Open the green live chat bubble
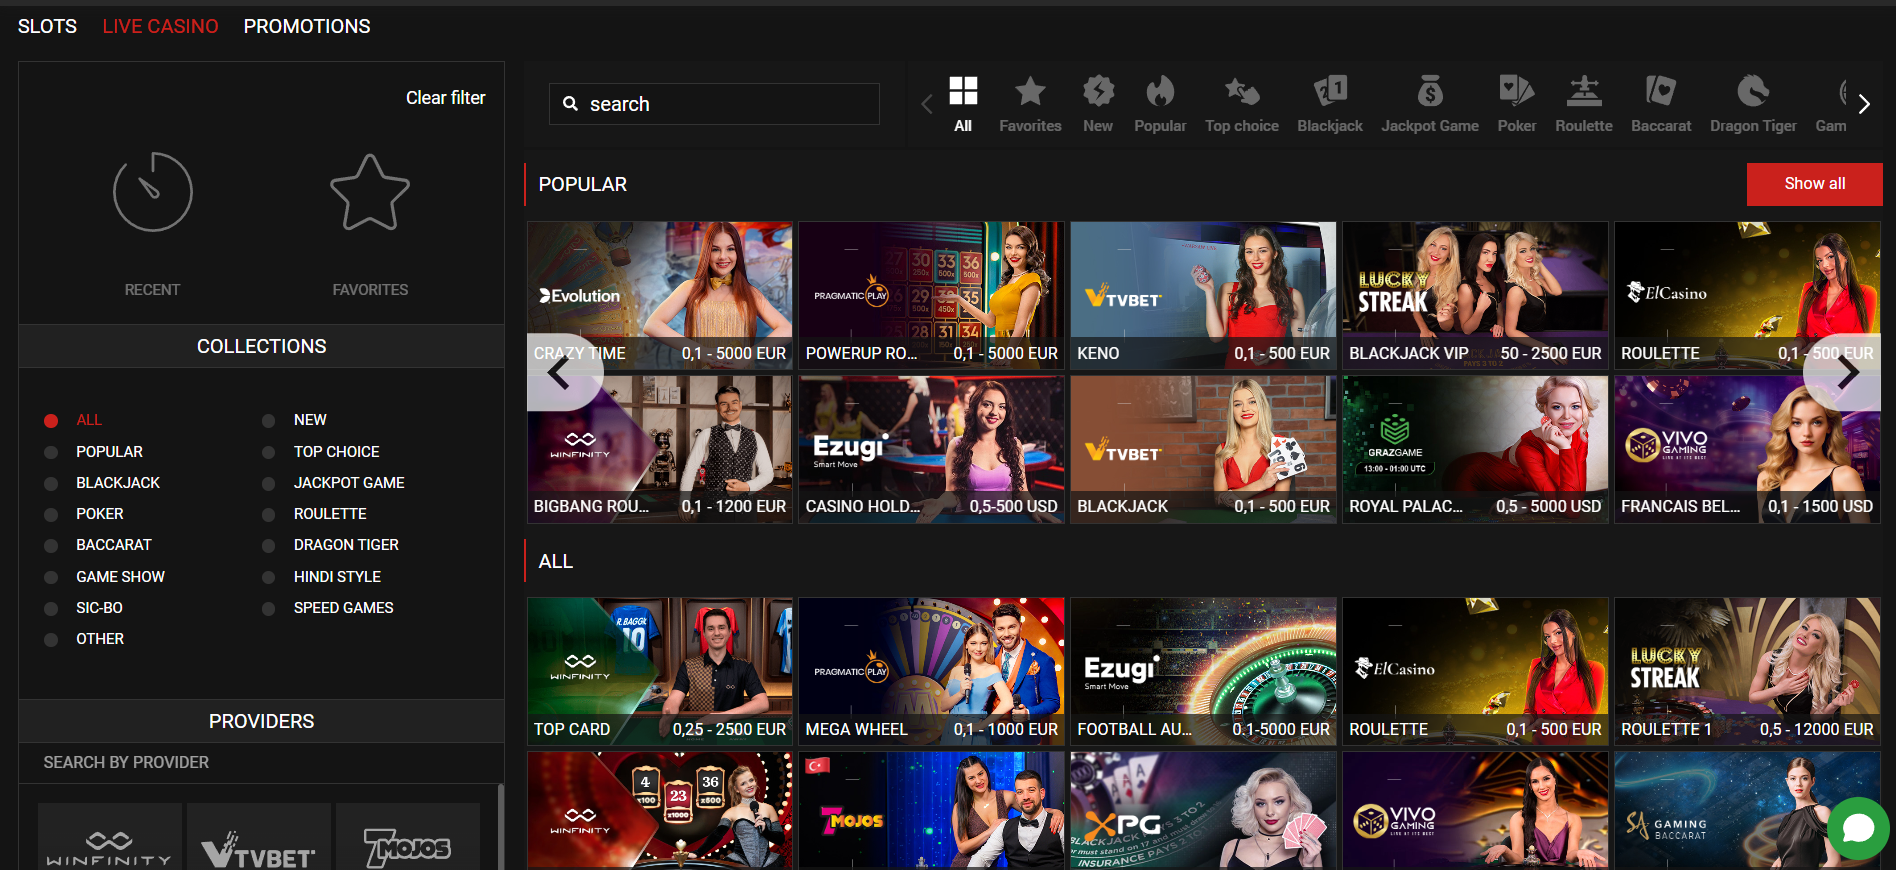The width and height of the screenshot is (1896, 870). 1857,828
